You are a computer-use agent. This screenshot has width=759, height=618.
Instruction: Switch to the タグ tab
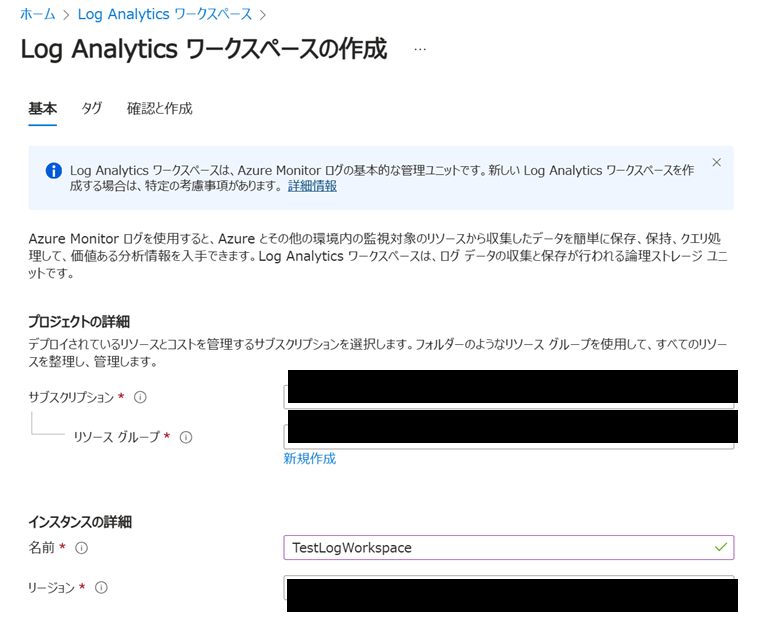[91, 108]
